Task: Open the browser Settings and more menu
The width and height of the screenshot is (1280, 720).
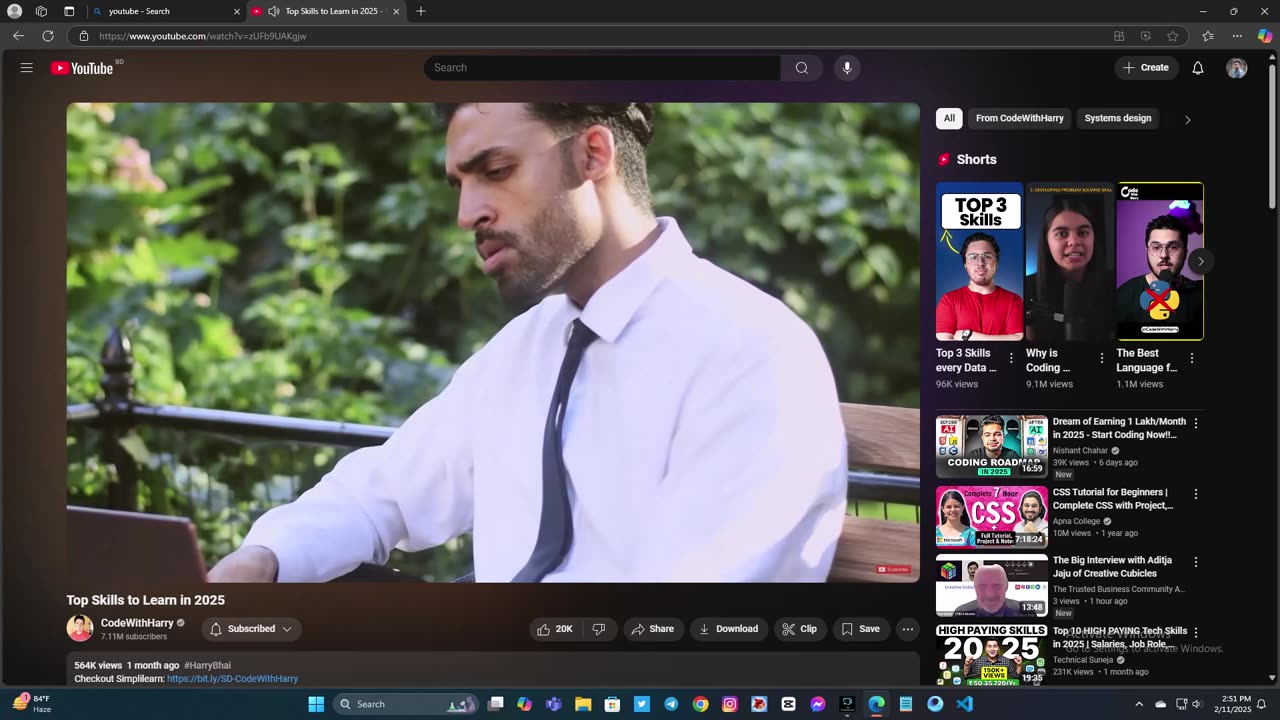Action: (1237, 36)
